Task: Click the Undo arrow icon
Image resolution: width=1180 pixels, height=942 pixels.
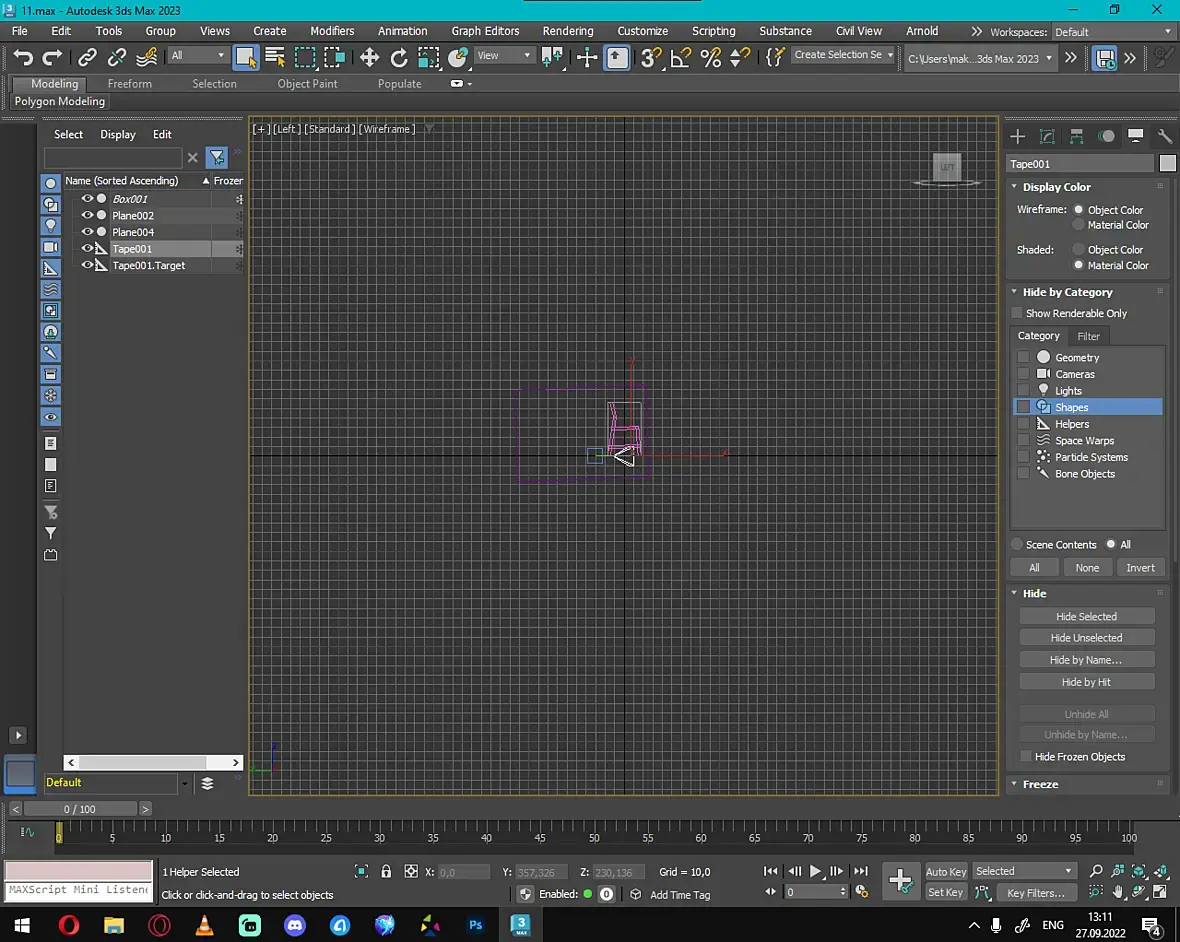Action: click(x=23, y=57)
